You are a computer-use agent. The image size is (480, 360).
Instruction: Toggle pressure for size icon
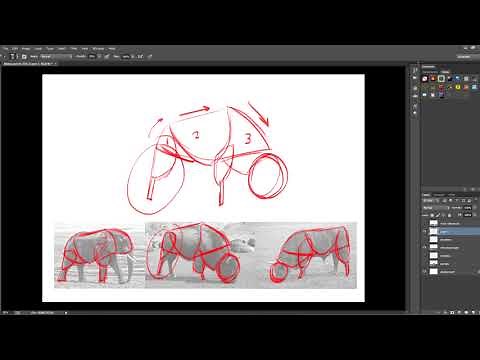point(150,56)
